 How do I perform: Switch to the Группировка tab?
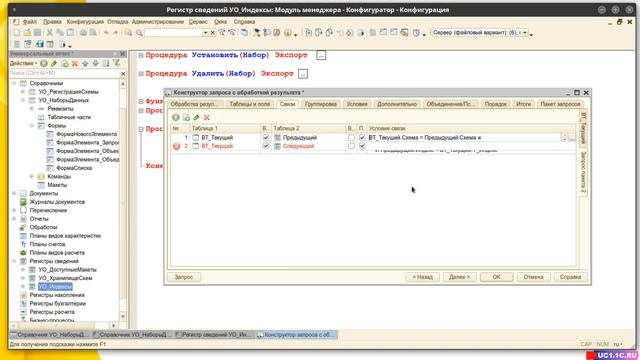(x=321, y=104)
